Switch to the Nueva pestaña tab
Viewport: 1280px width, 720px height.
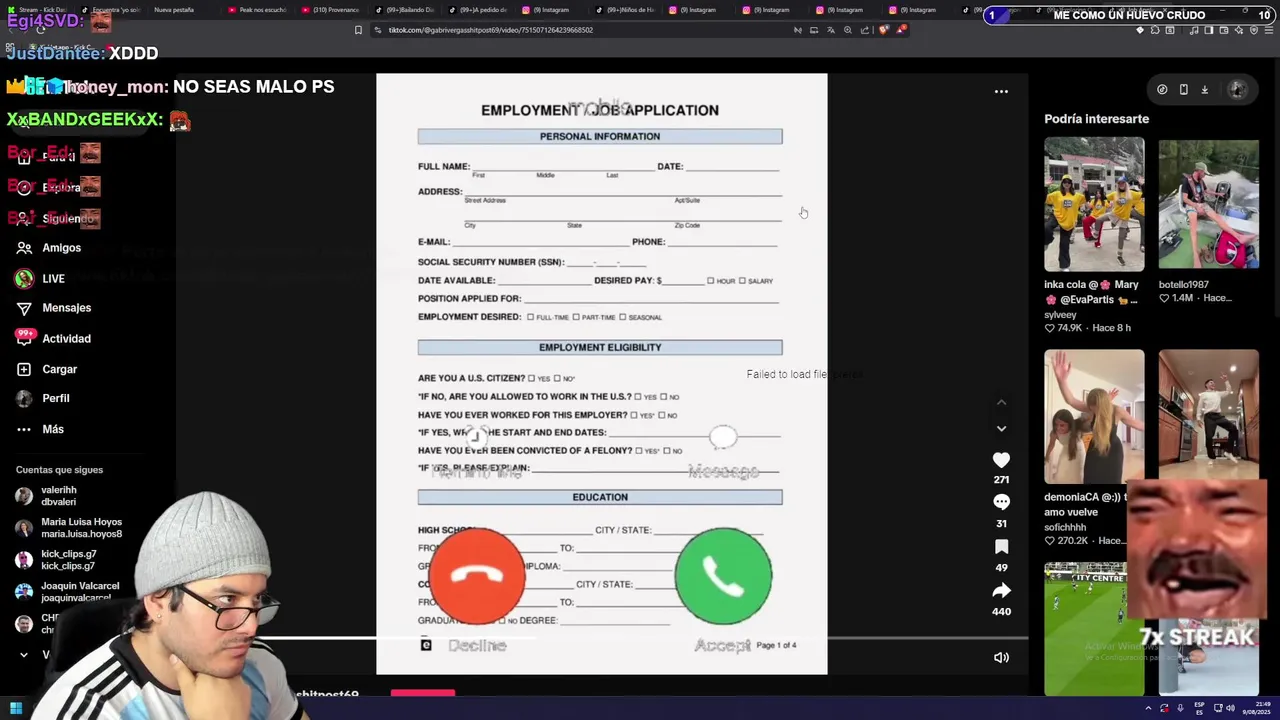(172, 10)
